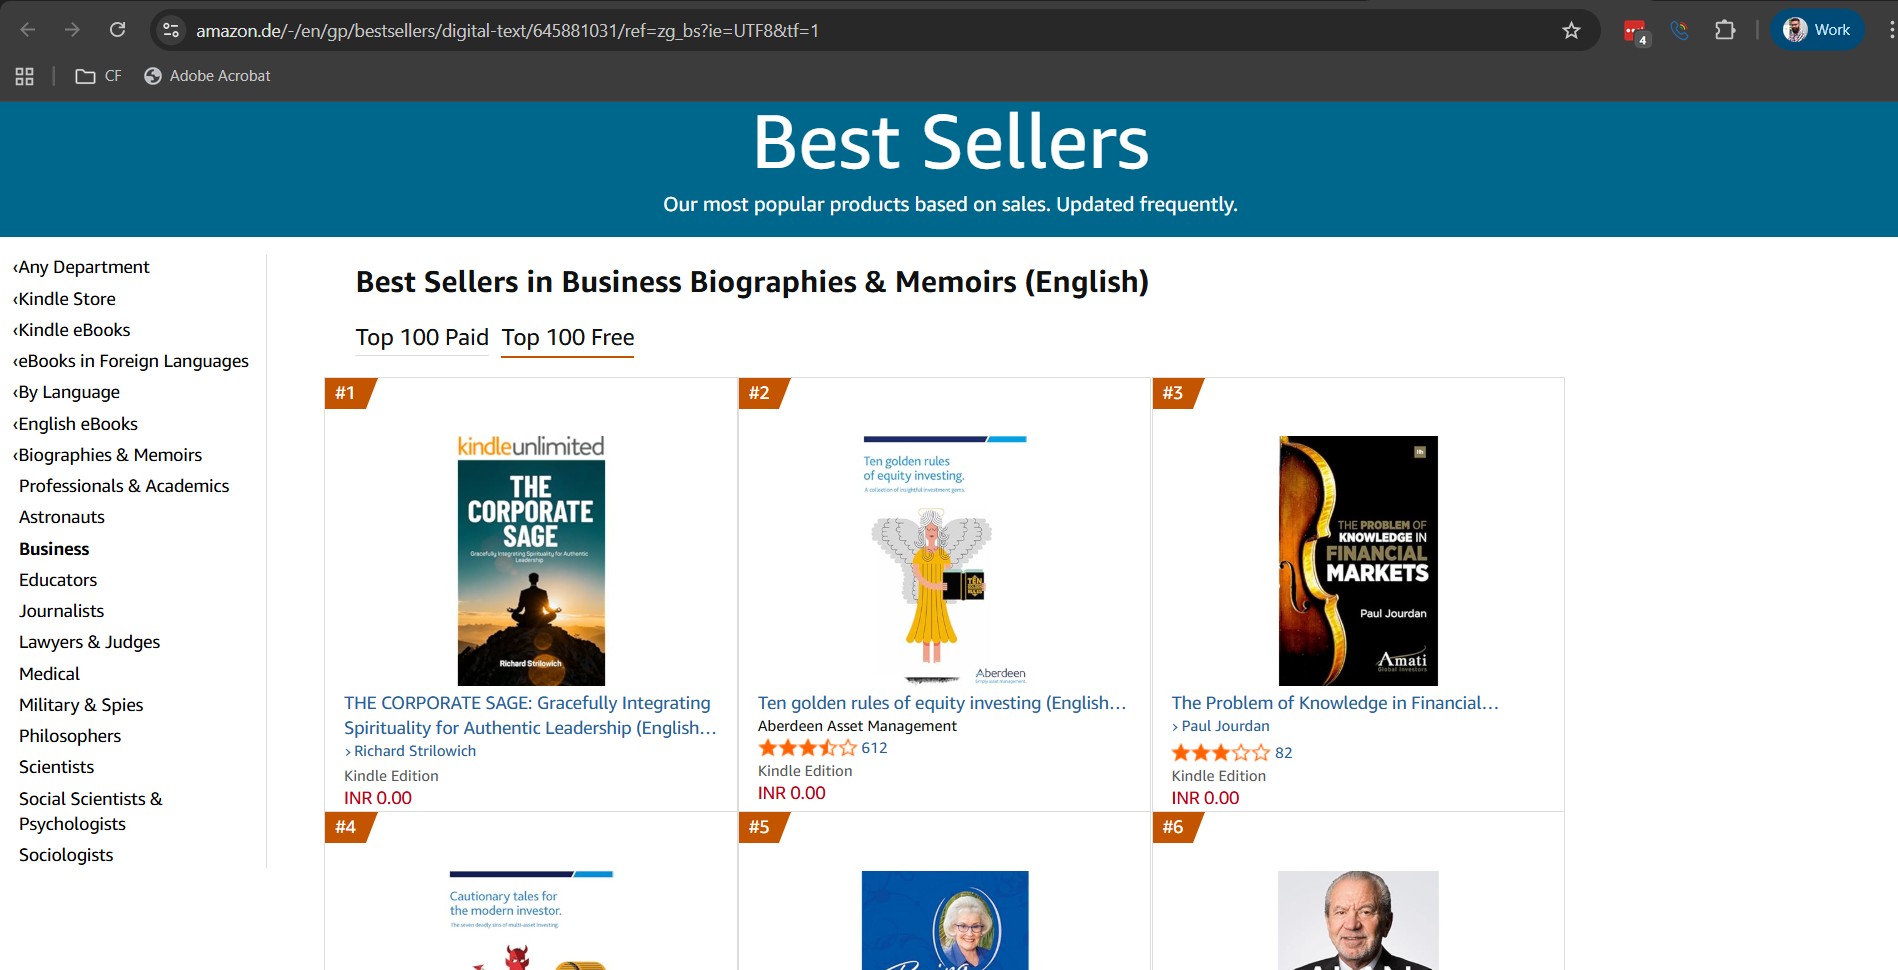This screenshot has width=1898, height=970.
Task: Select the Military & Spies category
Action: pos(81,704)
